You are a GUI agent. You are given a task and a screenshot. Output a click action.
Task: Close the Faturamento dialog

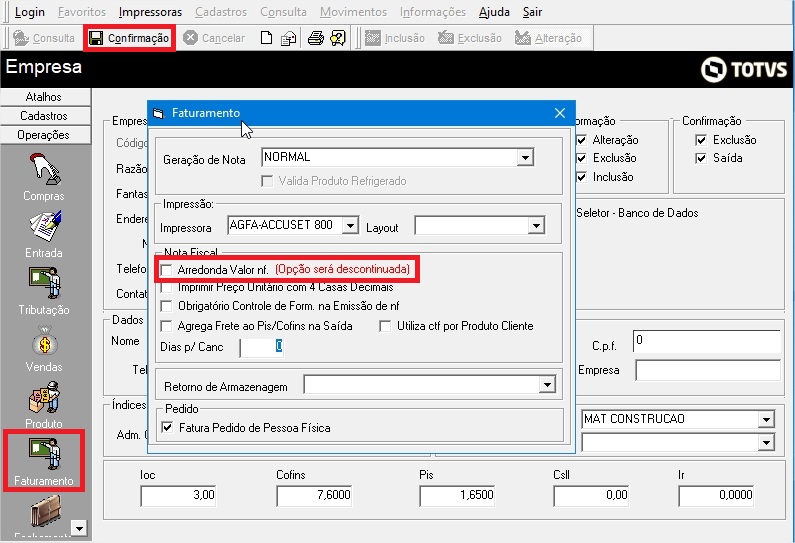560,113
